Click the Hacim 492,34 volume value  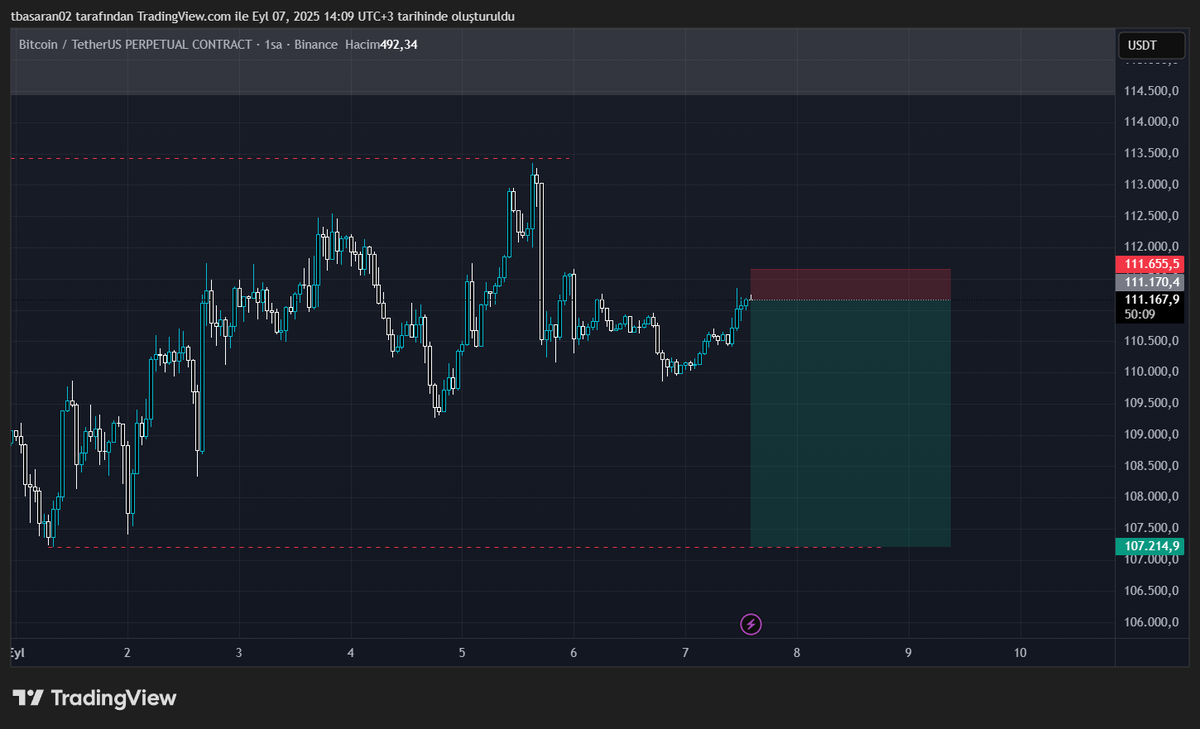(381, 45)
